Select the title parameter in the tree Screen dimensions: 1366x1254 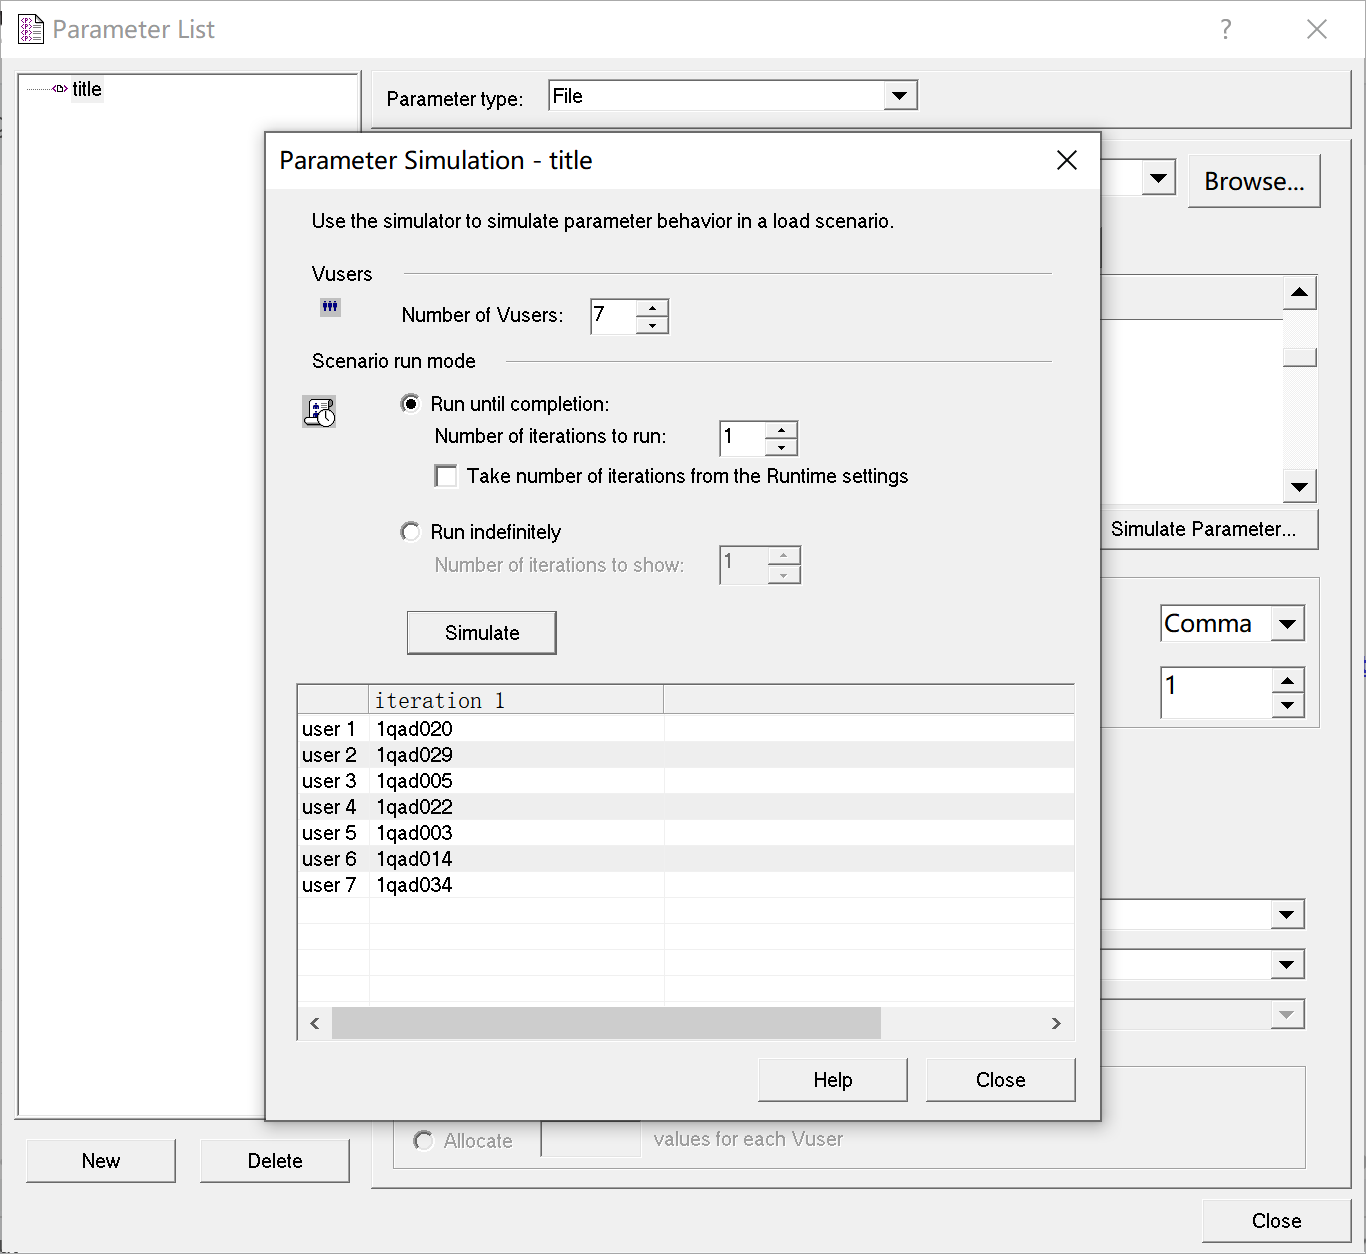(x=87, y=89)
